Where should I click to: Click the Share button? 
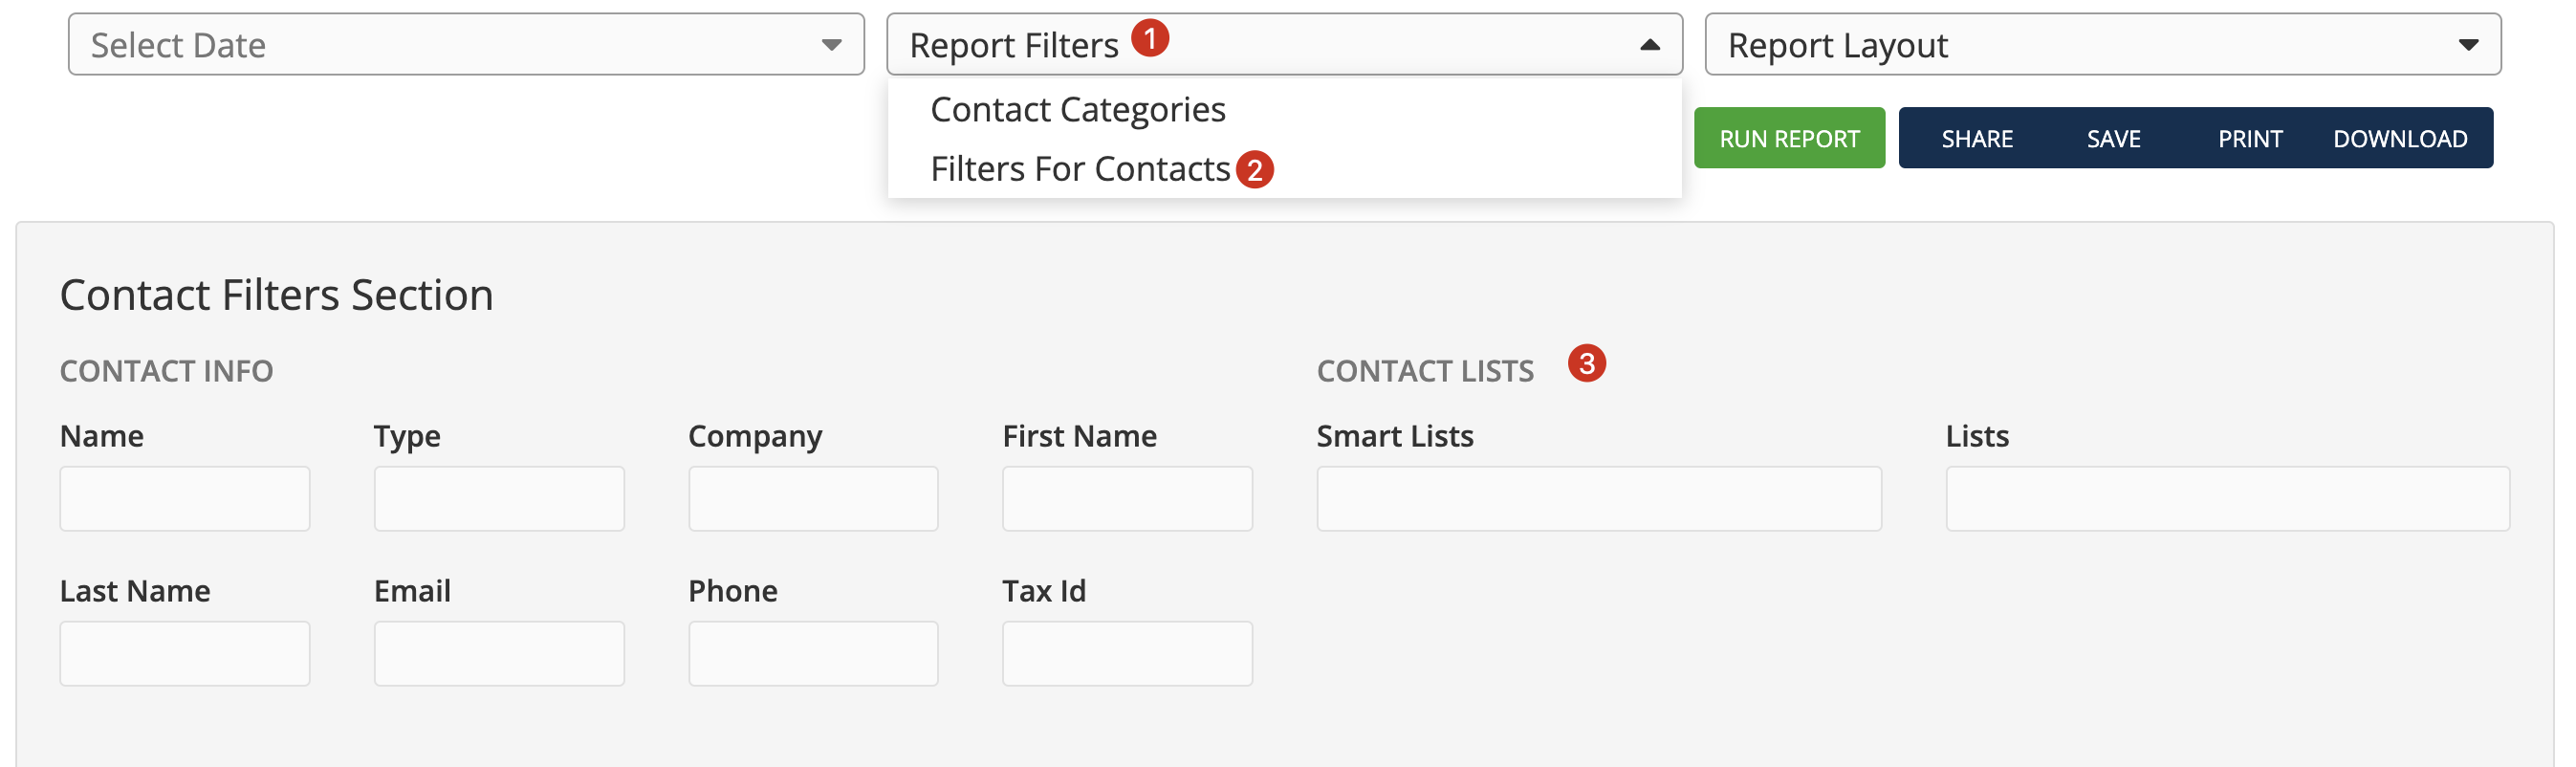(x=1977, y=138)
